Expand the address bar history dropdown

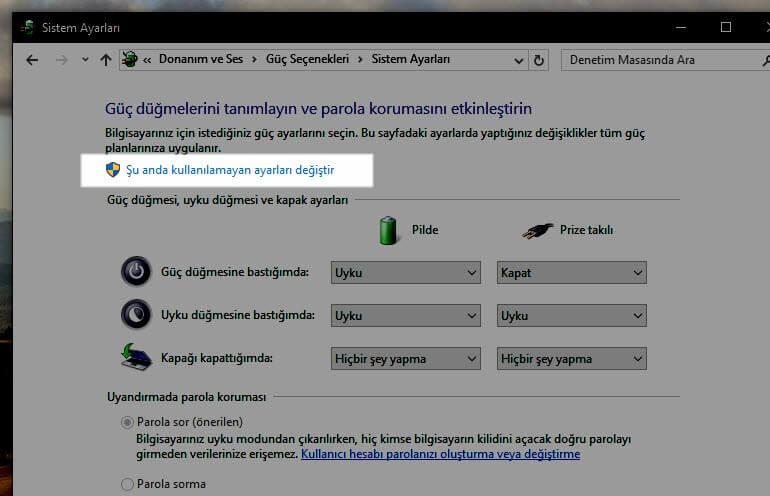[519, 60]
